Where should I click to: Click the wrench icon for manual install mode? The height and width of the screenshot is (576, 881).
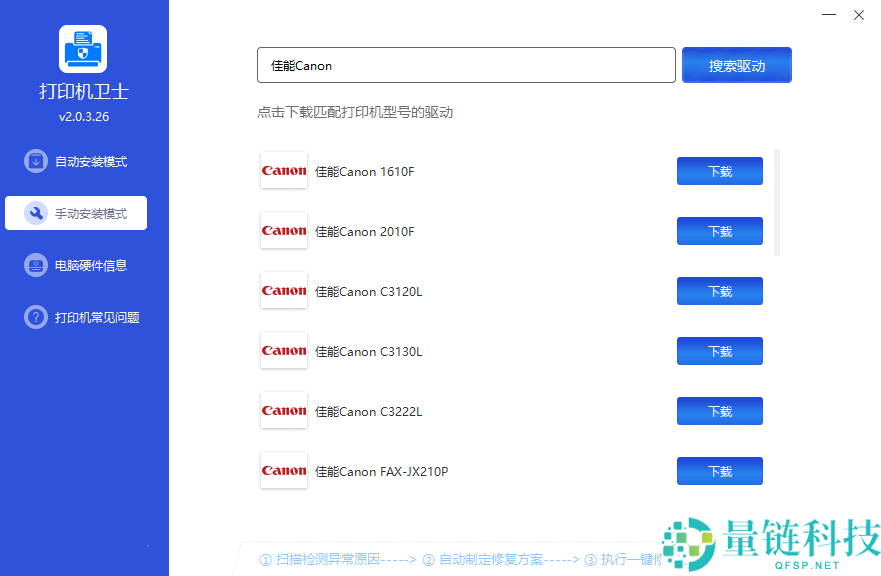coord(36,213)
